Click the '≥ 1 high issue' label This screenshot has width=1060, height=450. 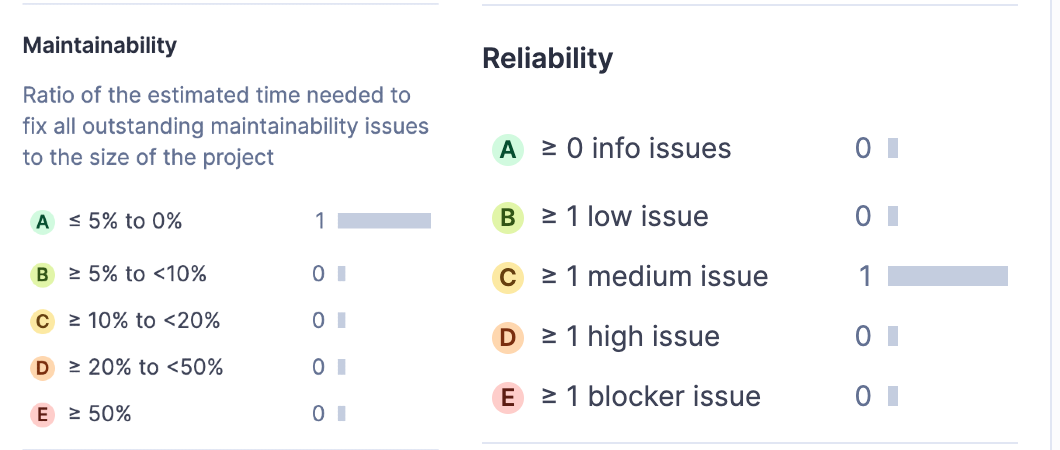click(x=630, y=337)
